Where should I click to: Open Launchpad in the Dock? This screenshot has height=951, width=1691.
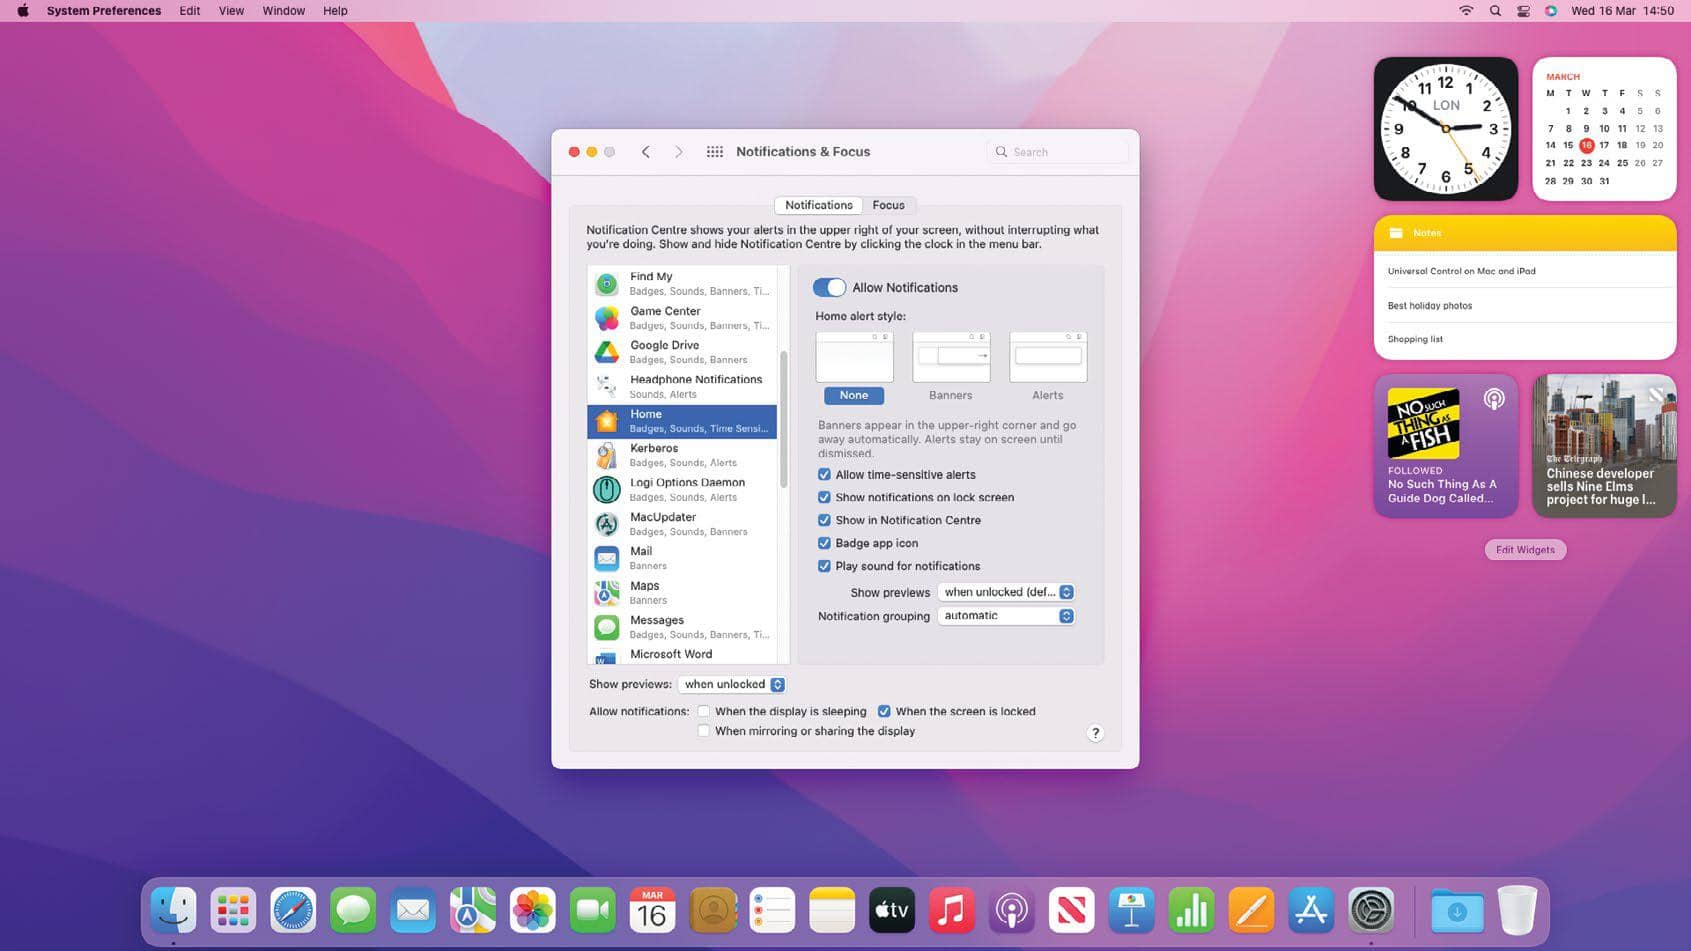click(x=233, y=910)
